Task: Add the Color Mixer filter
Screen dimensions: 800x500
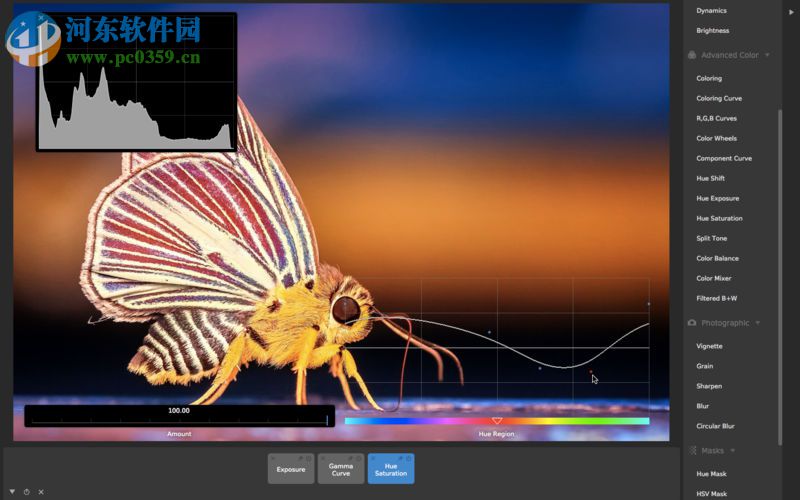Action: 714,278
